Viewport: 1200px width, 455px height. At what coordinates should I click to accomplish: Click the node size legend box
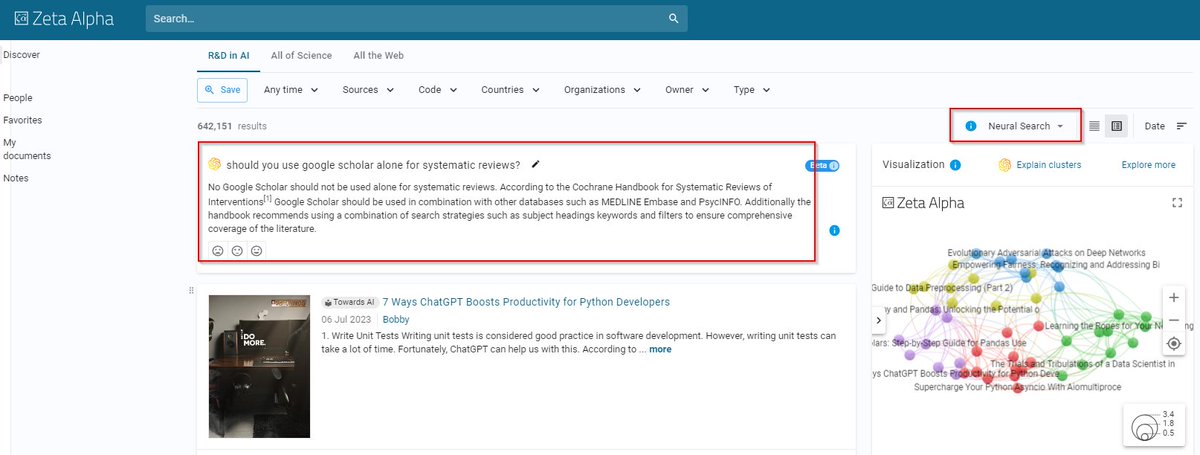[1154, 423]
